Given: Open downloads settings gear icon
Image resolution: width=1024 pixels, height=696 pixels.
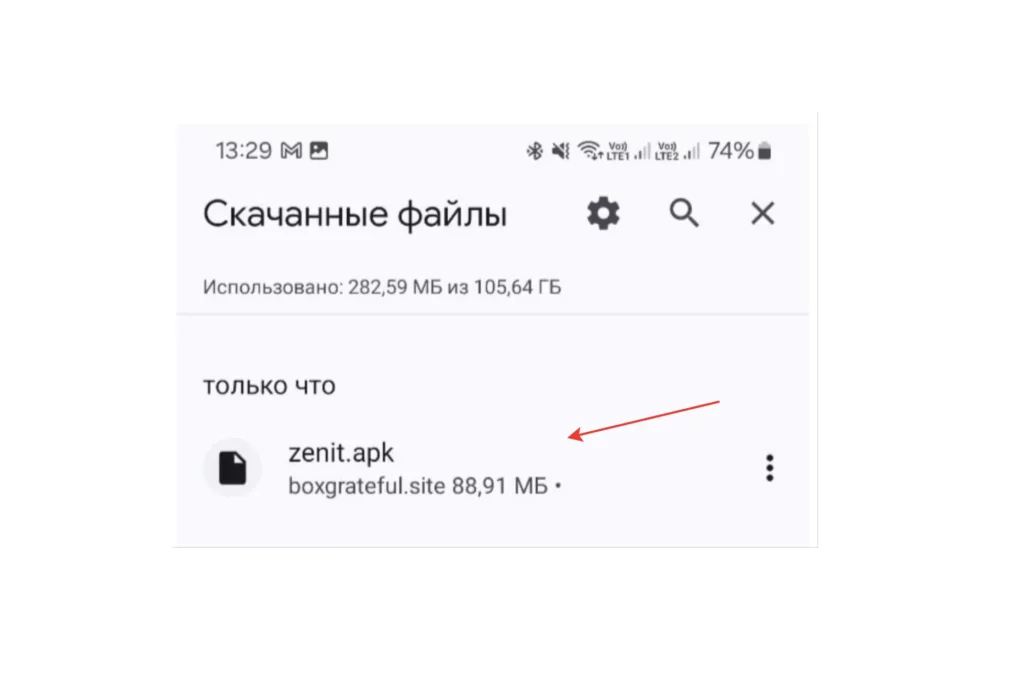Looking at the screenshot, I should point(603,214).
